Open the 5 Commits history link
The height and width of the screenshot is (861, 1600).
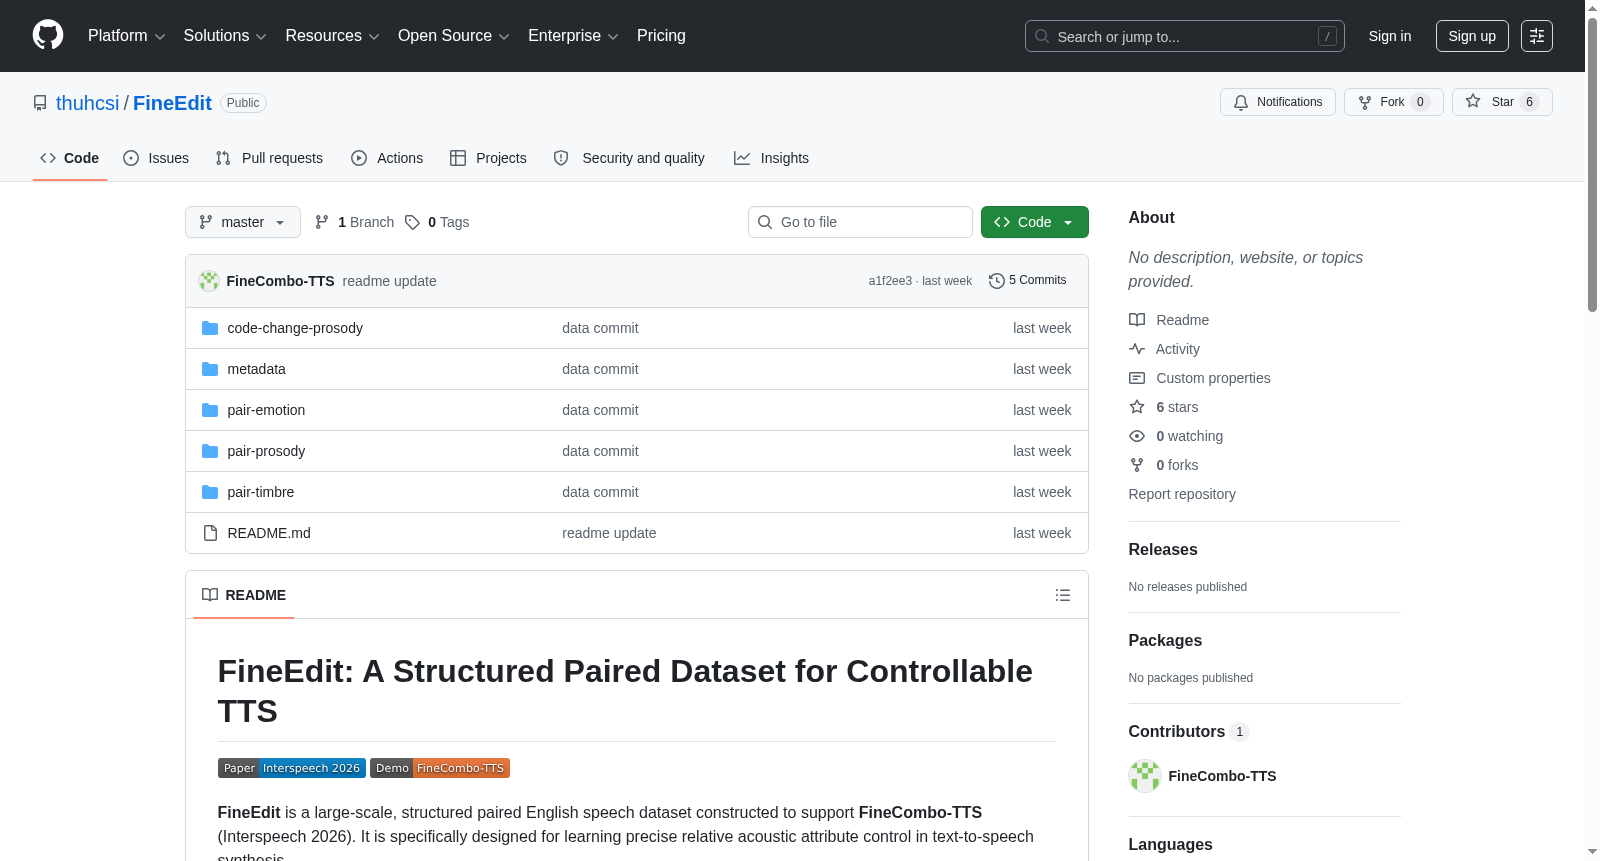pyautogui.click(x=1027, y=281)
